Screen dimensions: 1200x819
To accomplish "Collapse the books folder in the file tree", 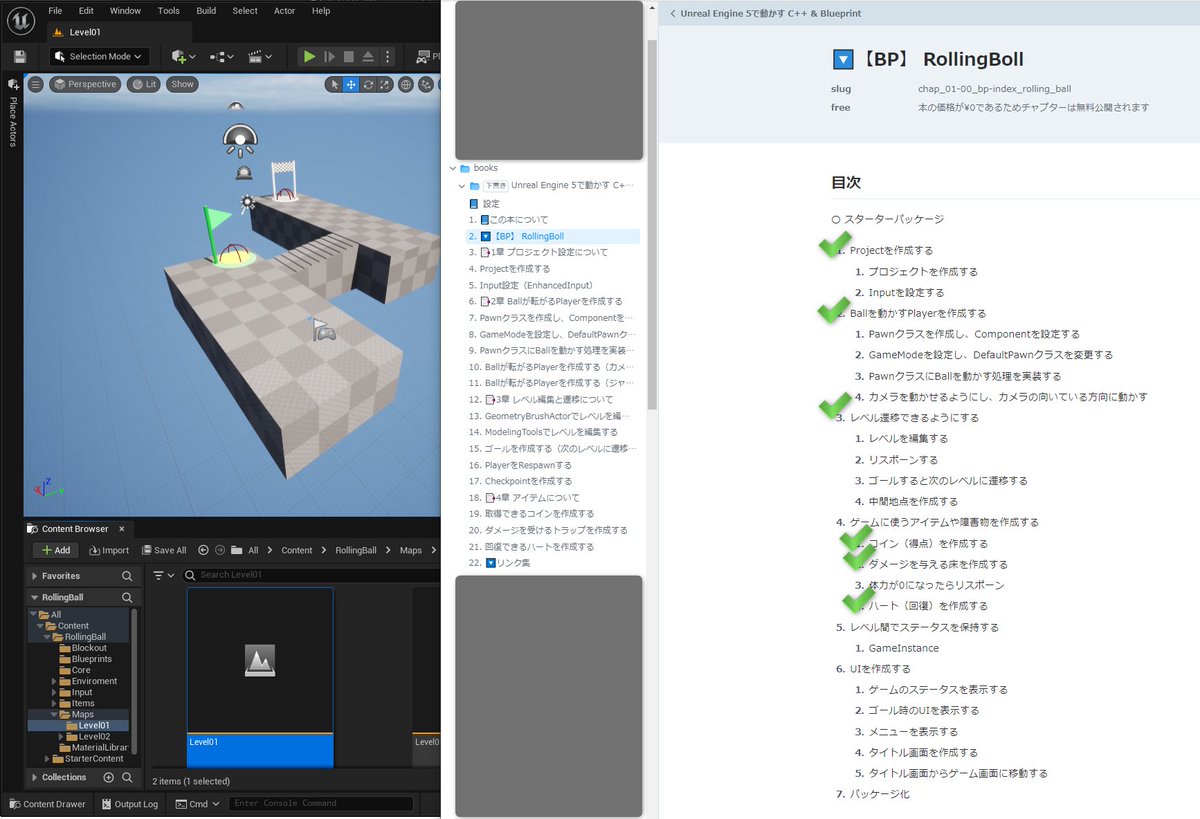I will point(452,168).
